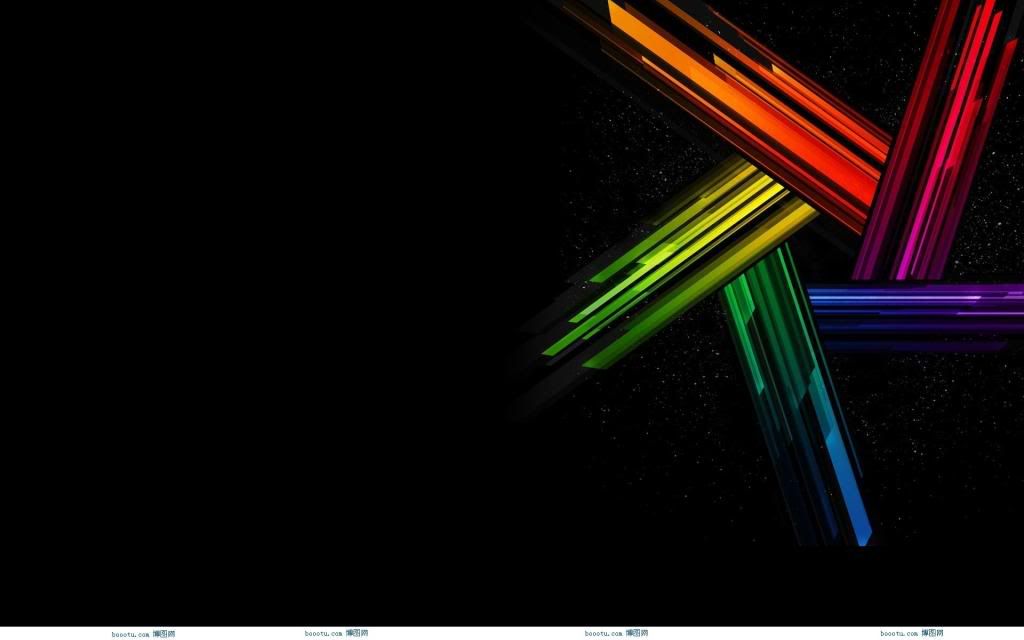This screenshot has width=1024, height=640.
Task: Click the lime green end of the left beam
Action: coord(610,310)
